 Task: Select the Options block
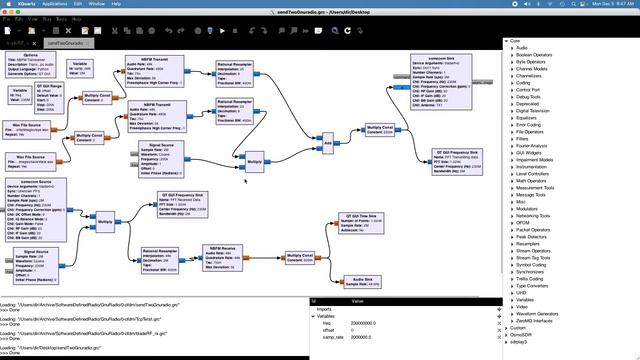tap(31, 64)
